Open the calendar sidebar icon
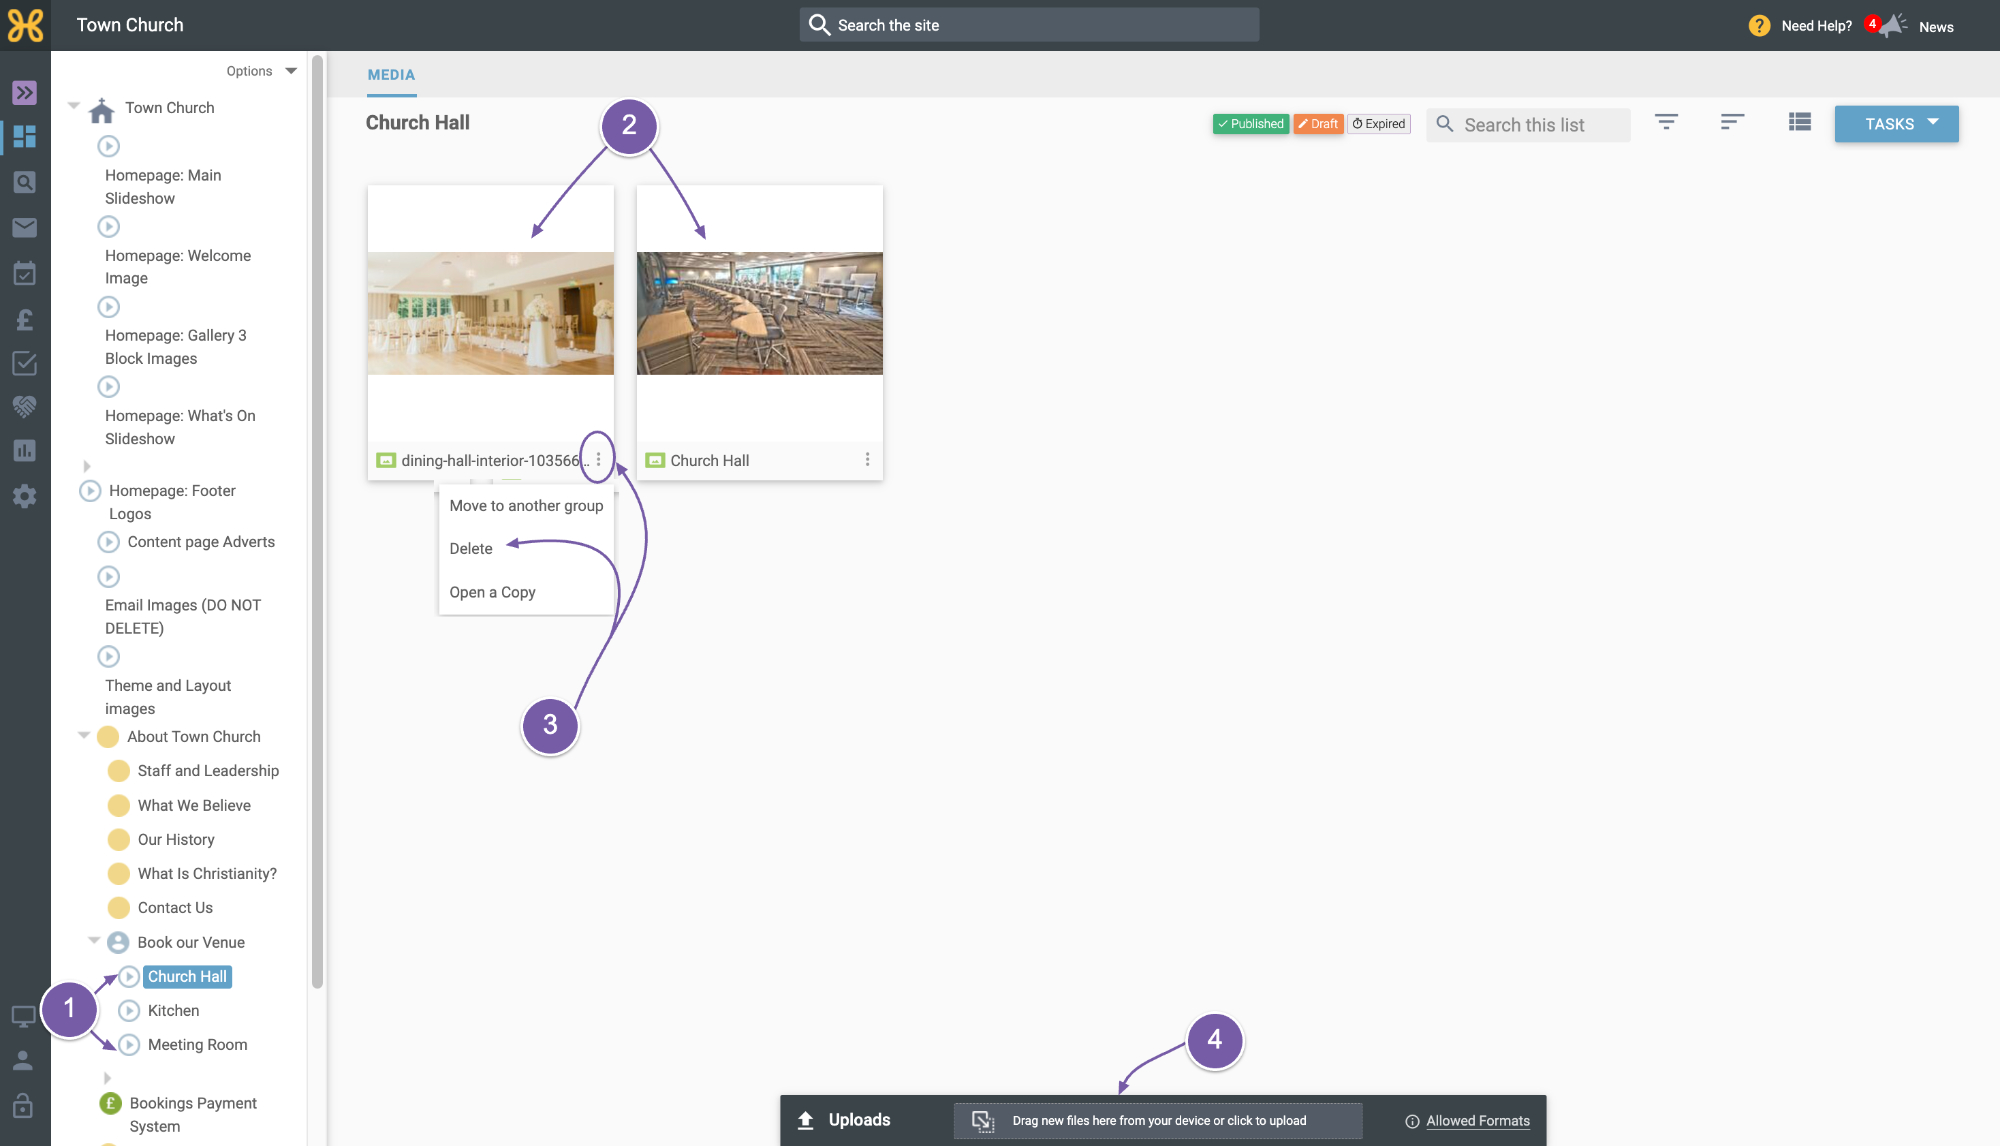Viewport: 2000px width, 1146px height. click(x=25, y=273)
